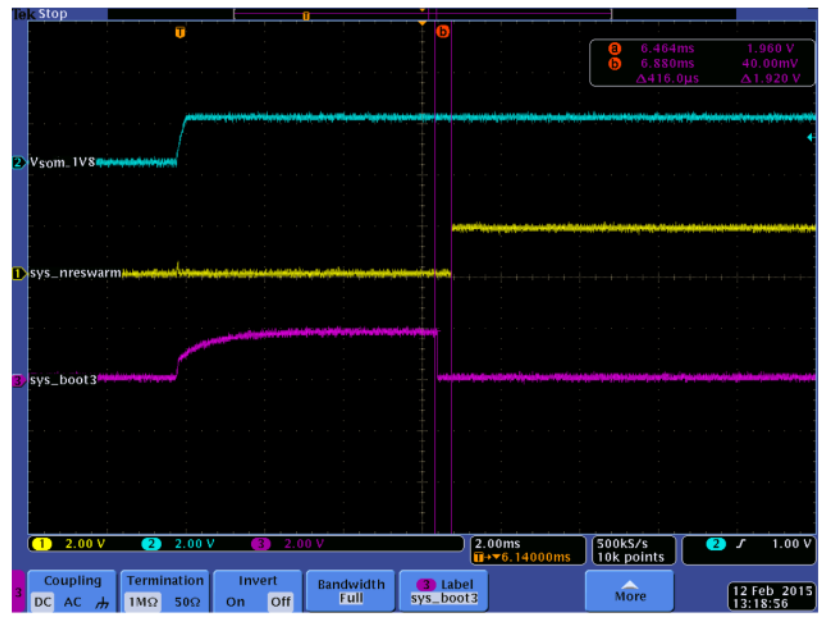
Task: Click the sys_boot3 waveform label
Action: pos(63,380)
